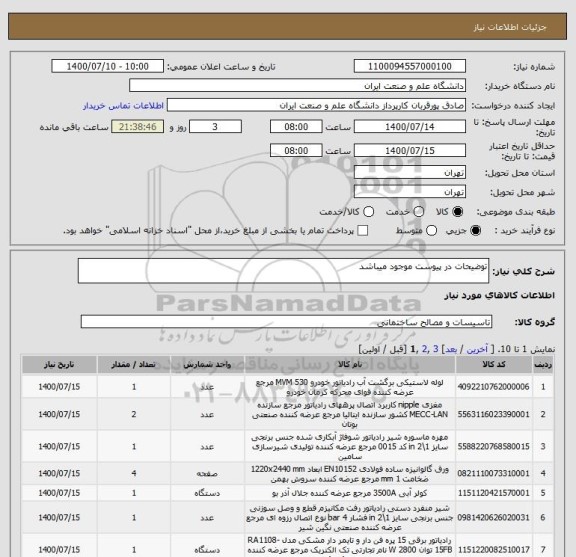Click the response deadline date 1400/07/14 field

click(410, 127)
